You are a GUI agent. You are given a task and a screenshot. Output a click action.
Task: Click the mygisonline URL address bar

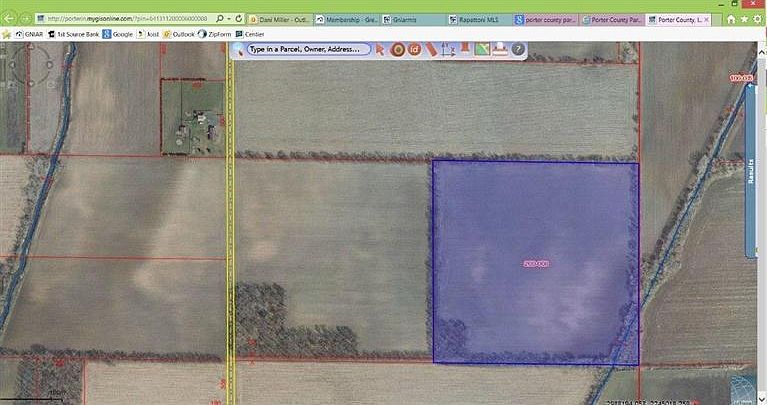pyautogui.click(x=128, y=19)
